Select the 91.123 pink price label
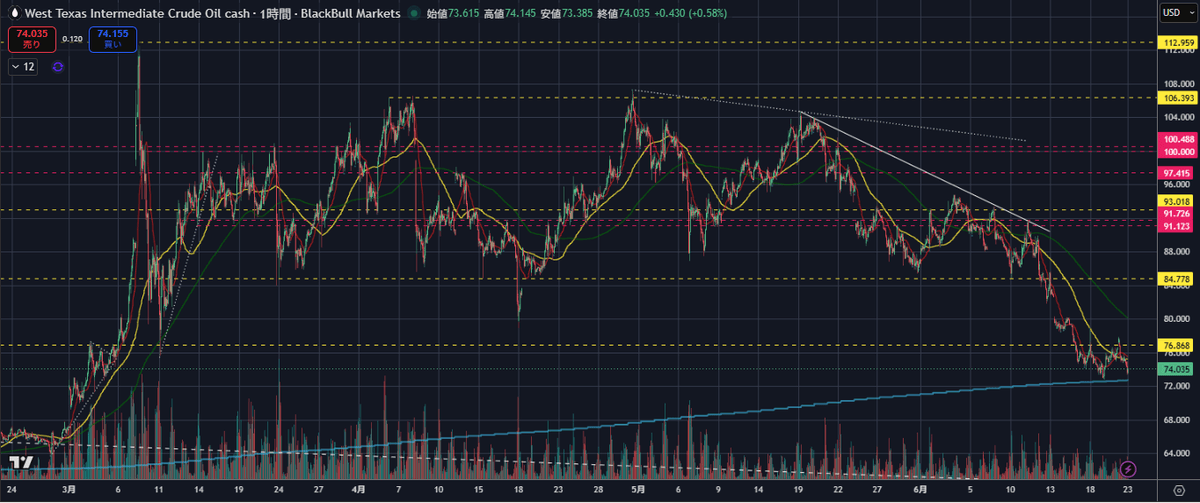 click(x=1175, y=226)
